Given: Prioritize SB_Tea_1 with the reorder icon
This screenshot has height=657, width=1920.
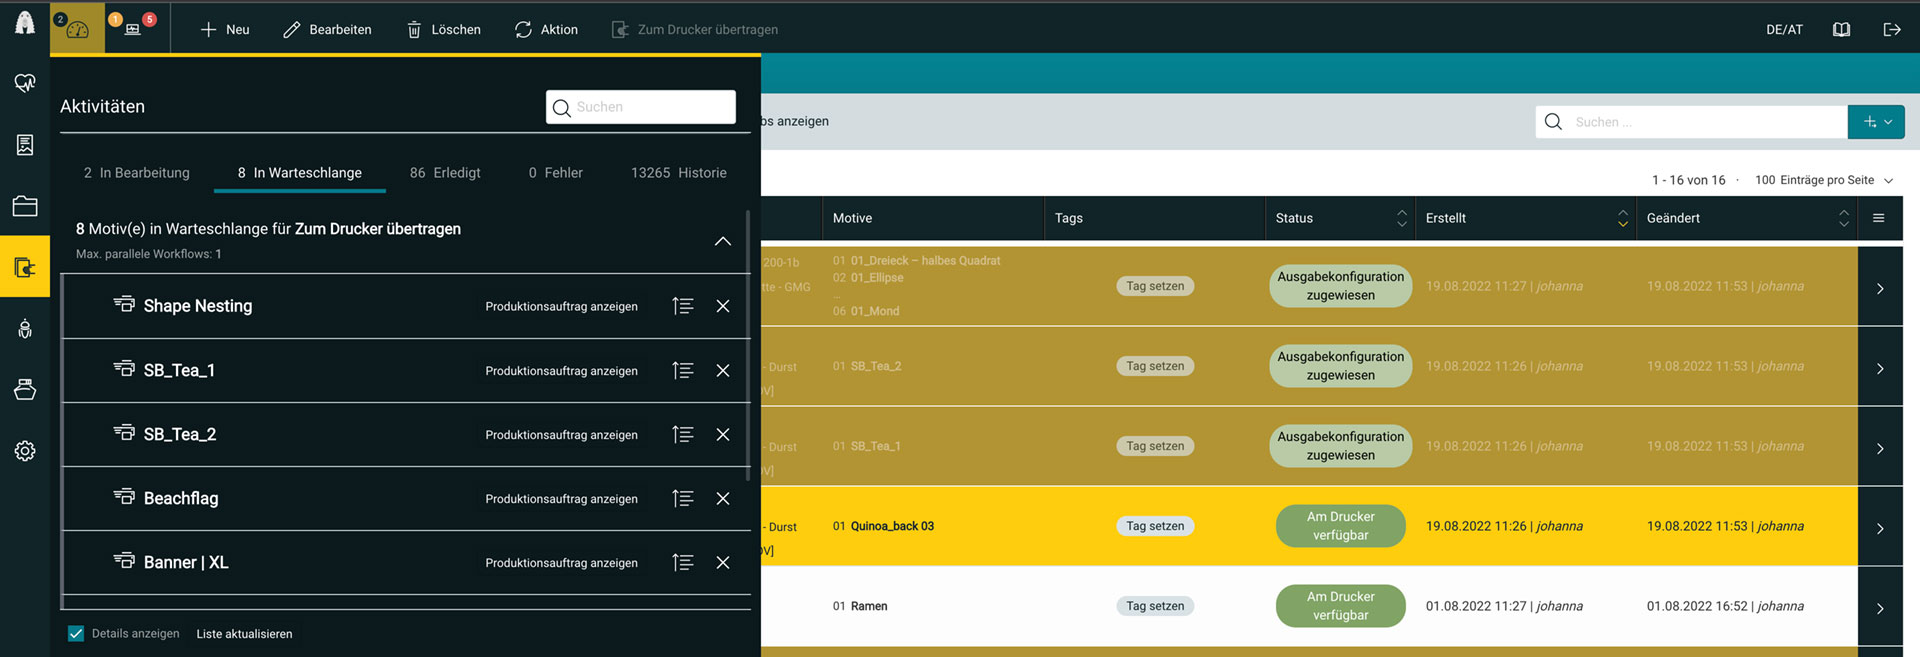Looking at the screenshot, I should pos(683,371).
